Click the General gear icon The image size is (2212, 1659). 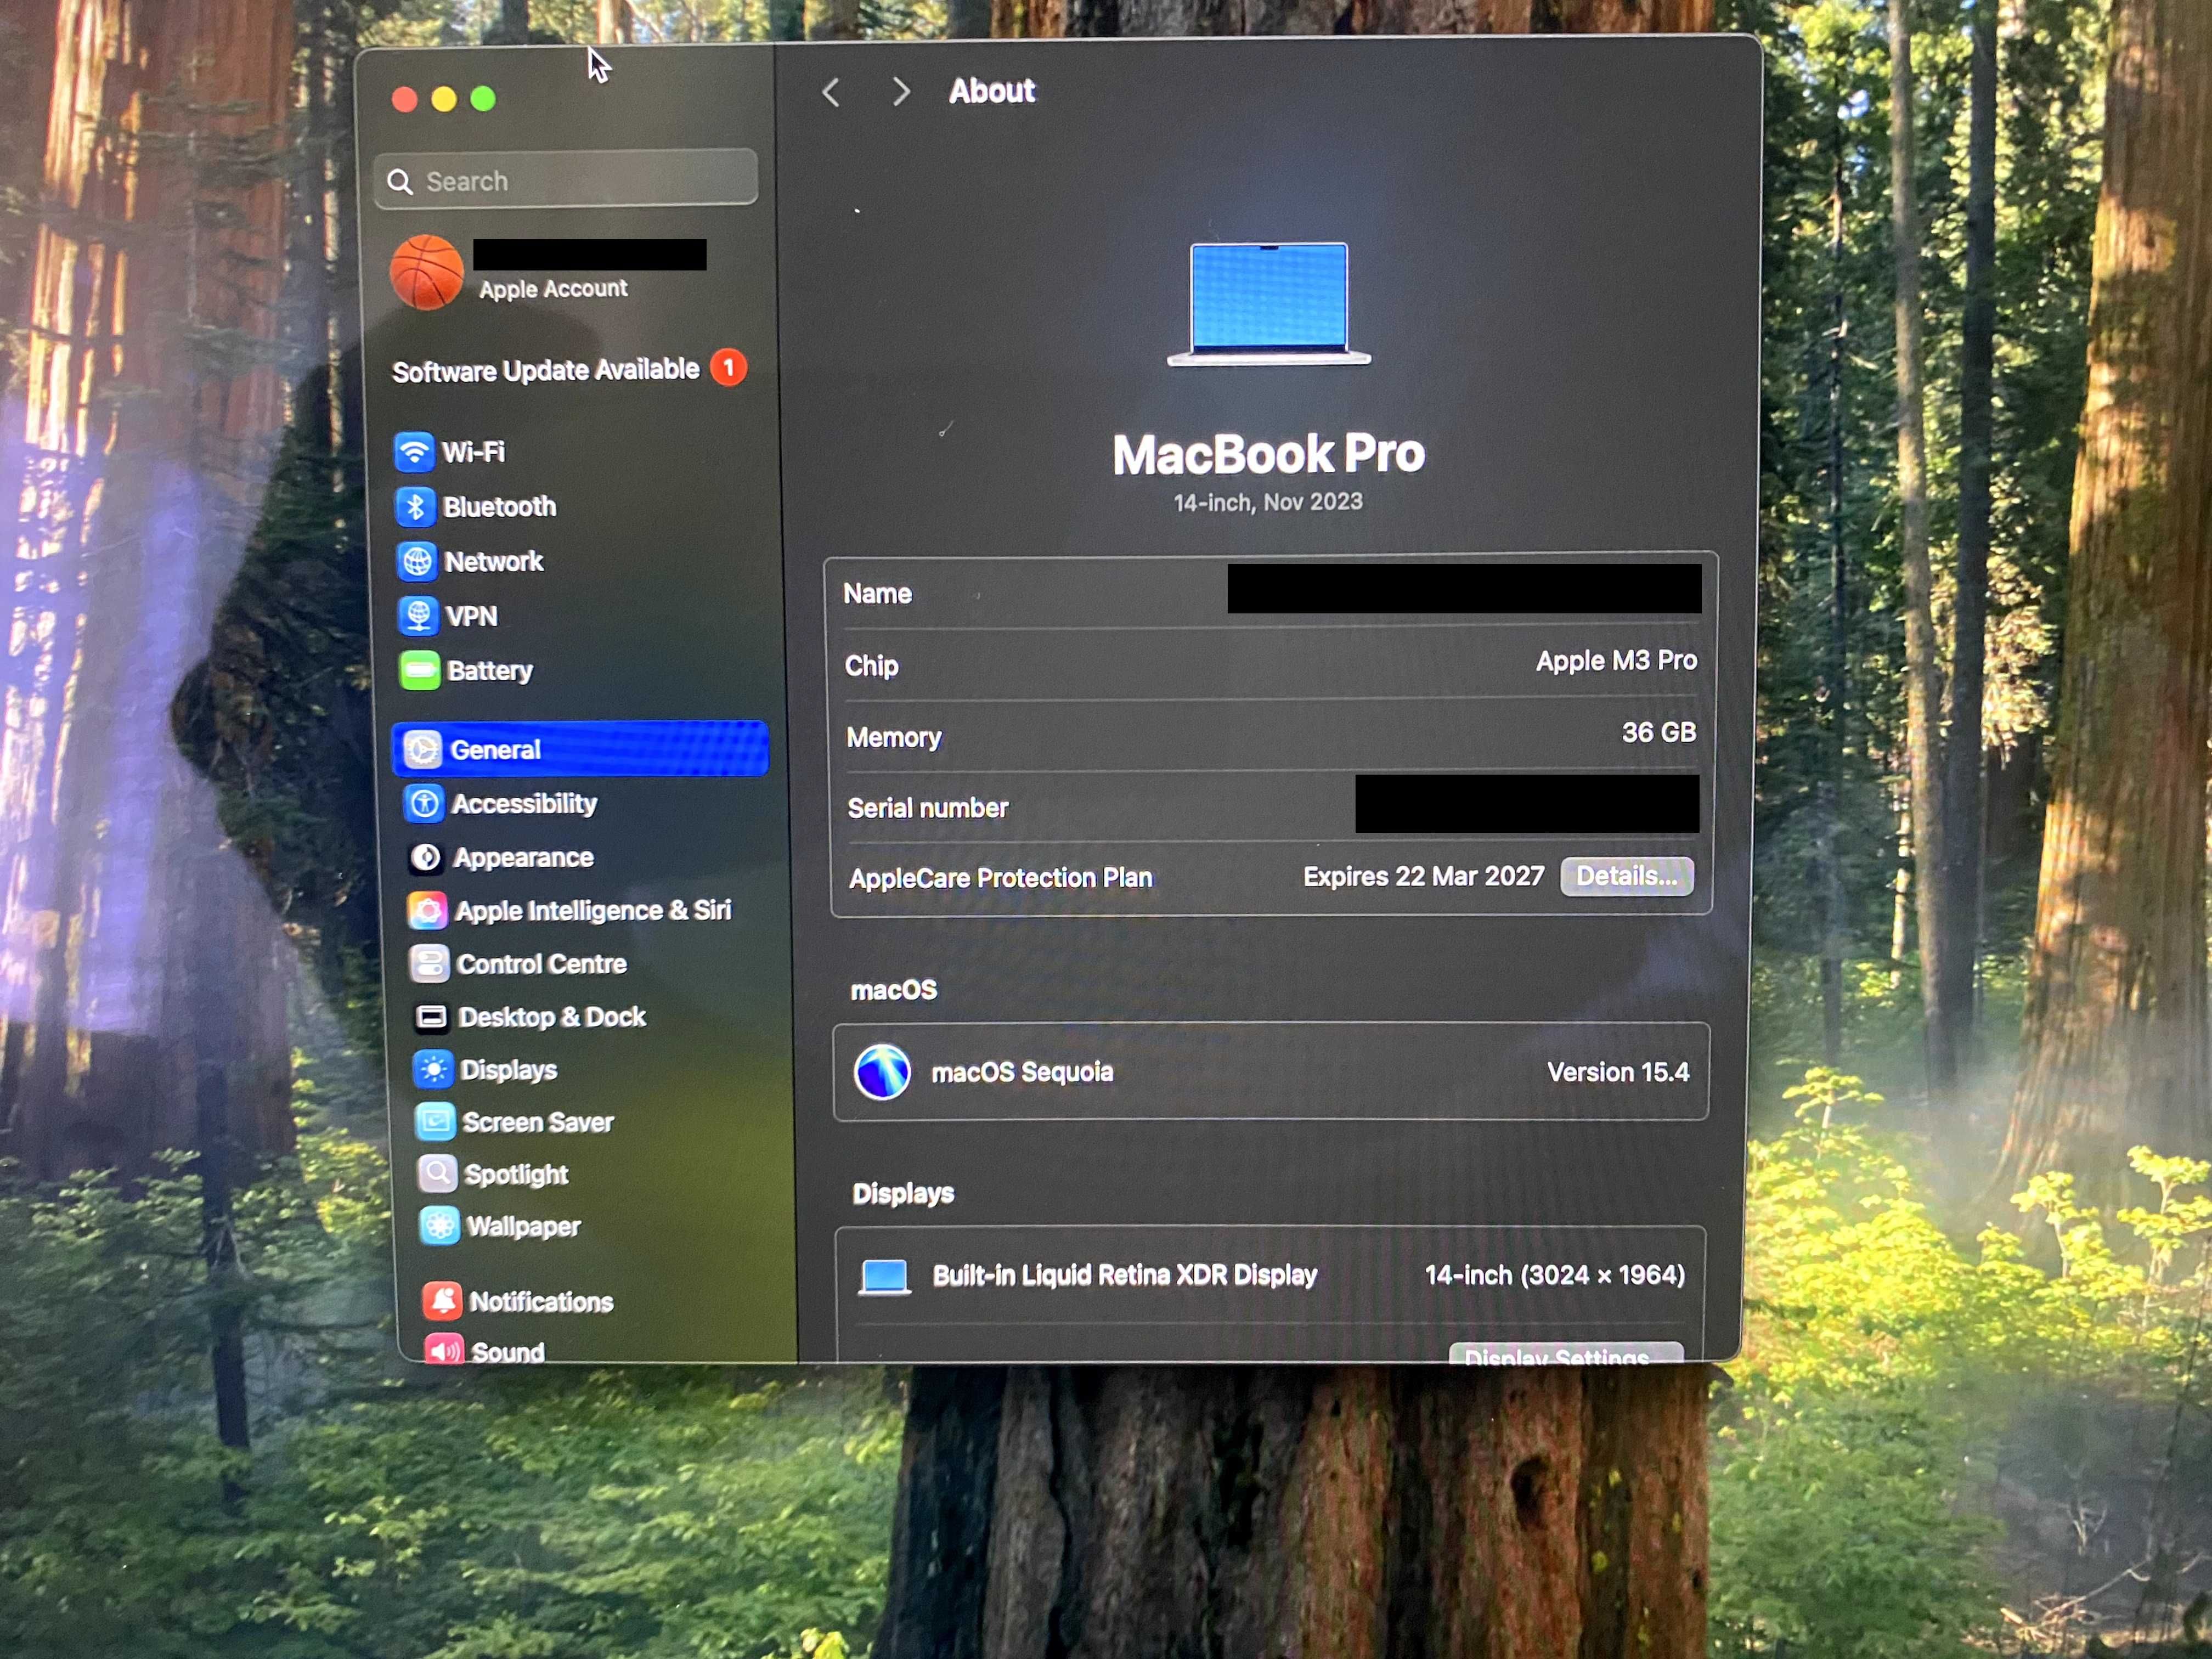pos(422,749)
